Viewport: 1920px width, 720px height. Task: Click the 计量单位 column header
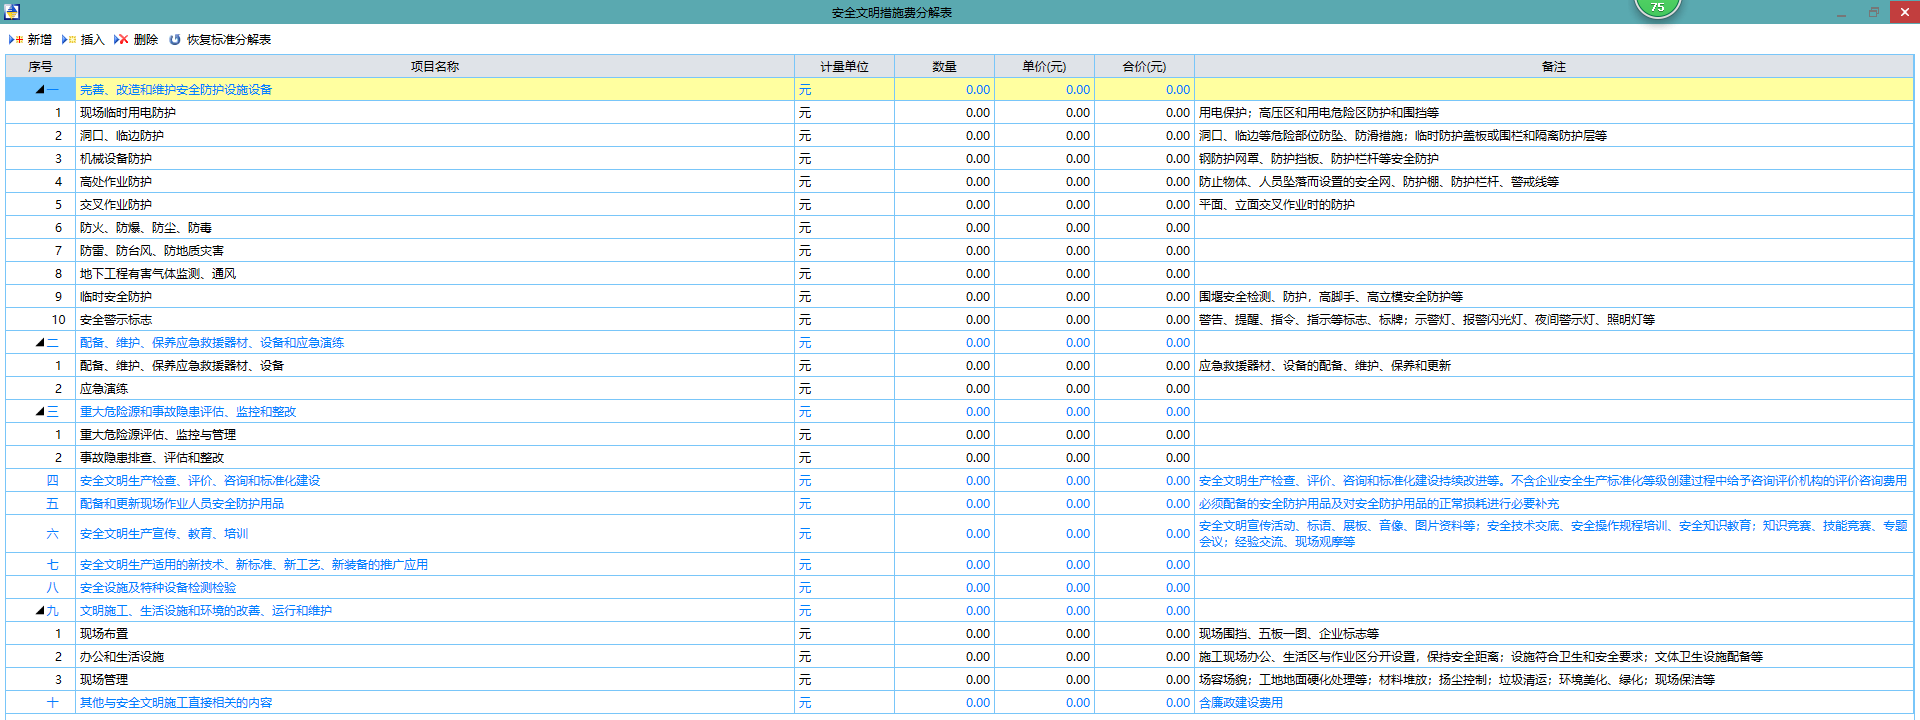pos(844,66)
